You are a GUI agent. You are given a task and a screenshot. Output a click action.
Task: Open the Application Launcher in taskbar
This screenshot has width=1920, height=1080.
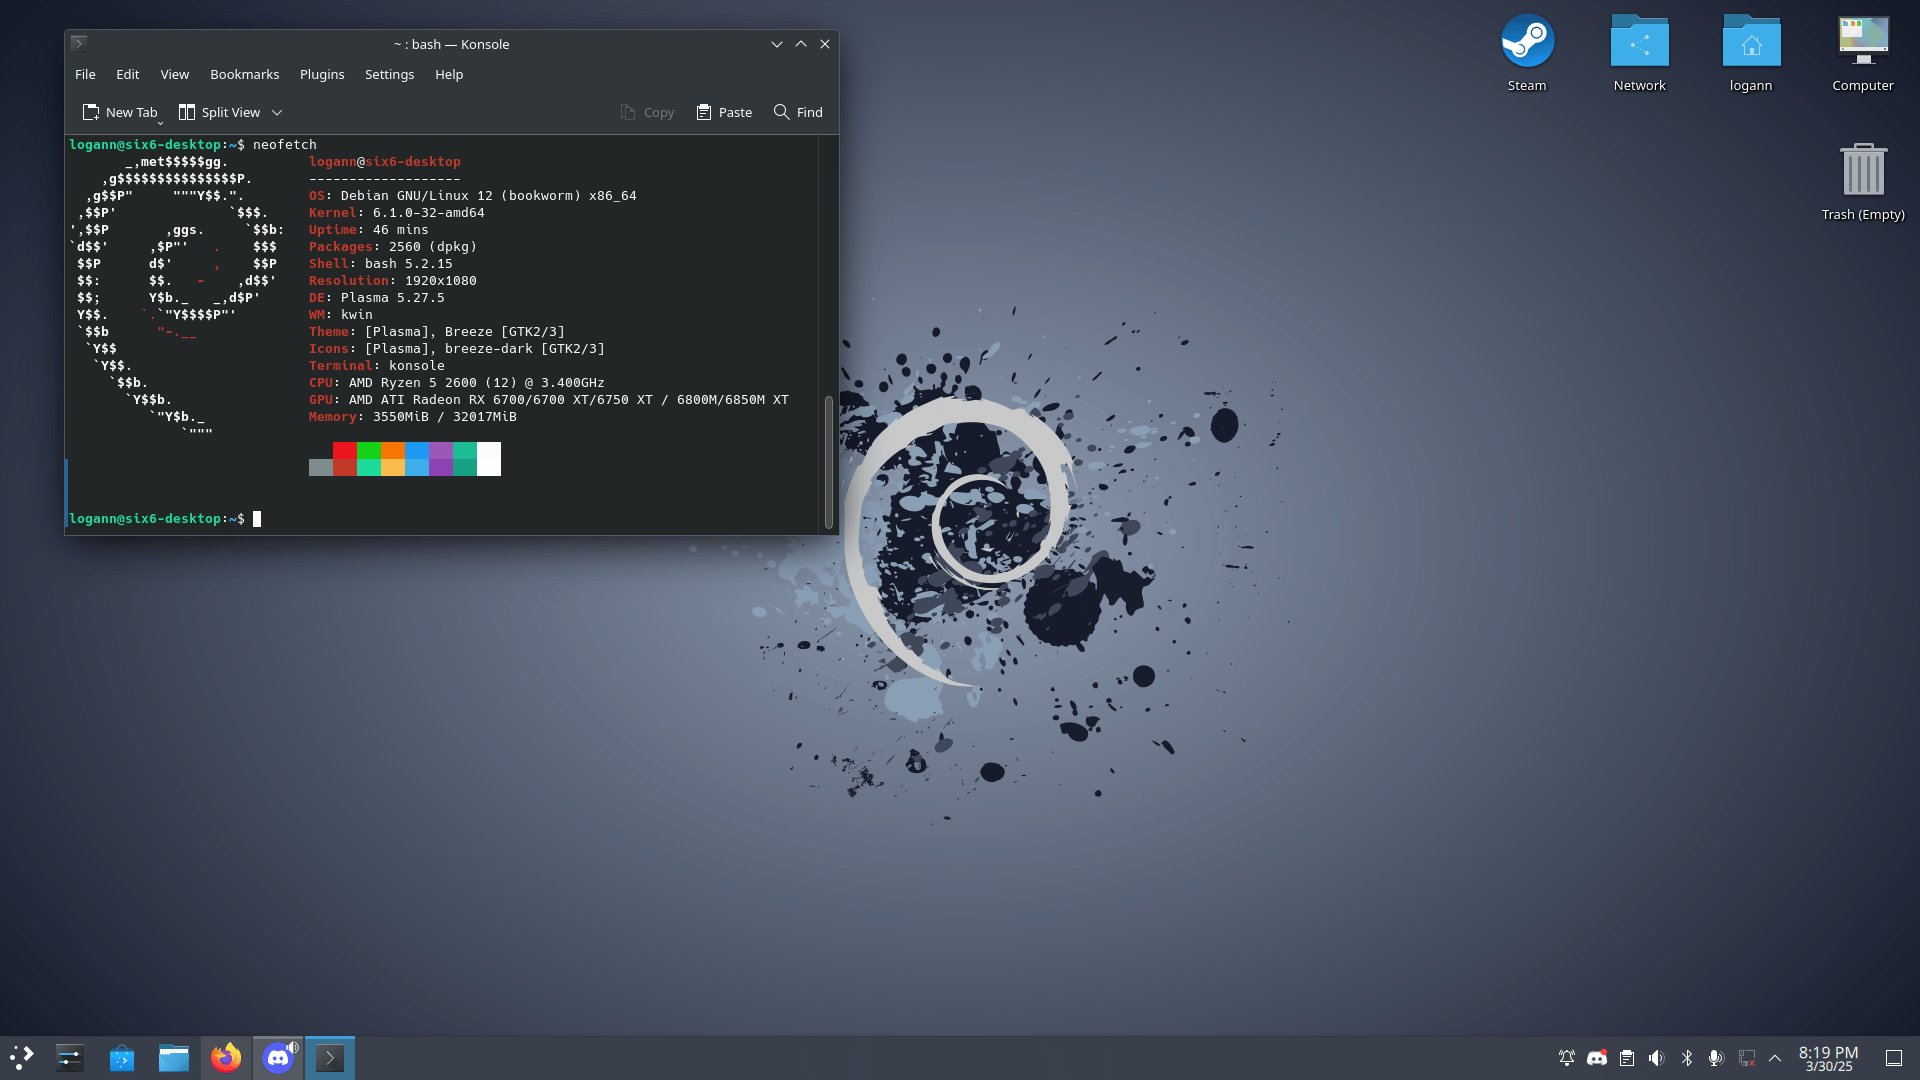click(x=22, y=1057)
